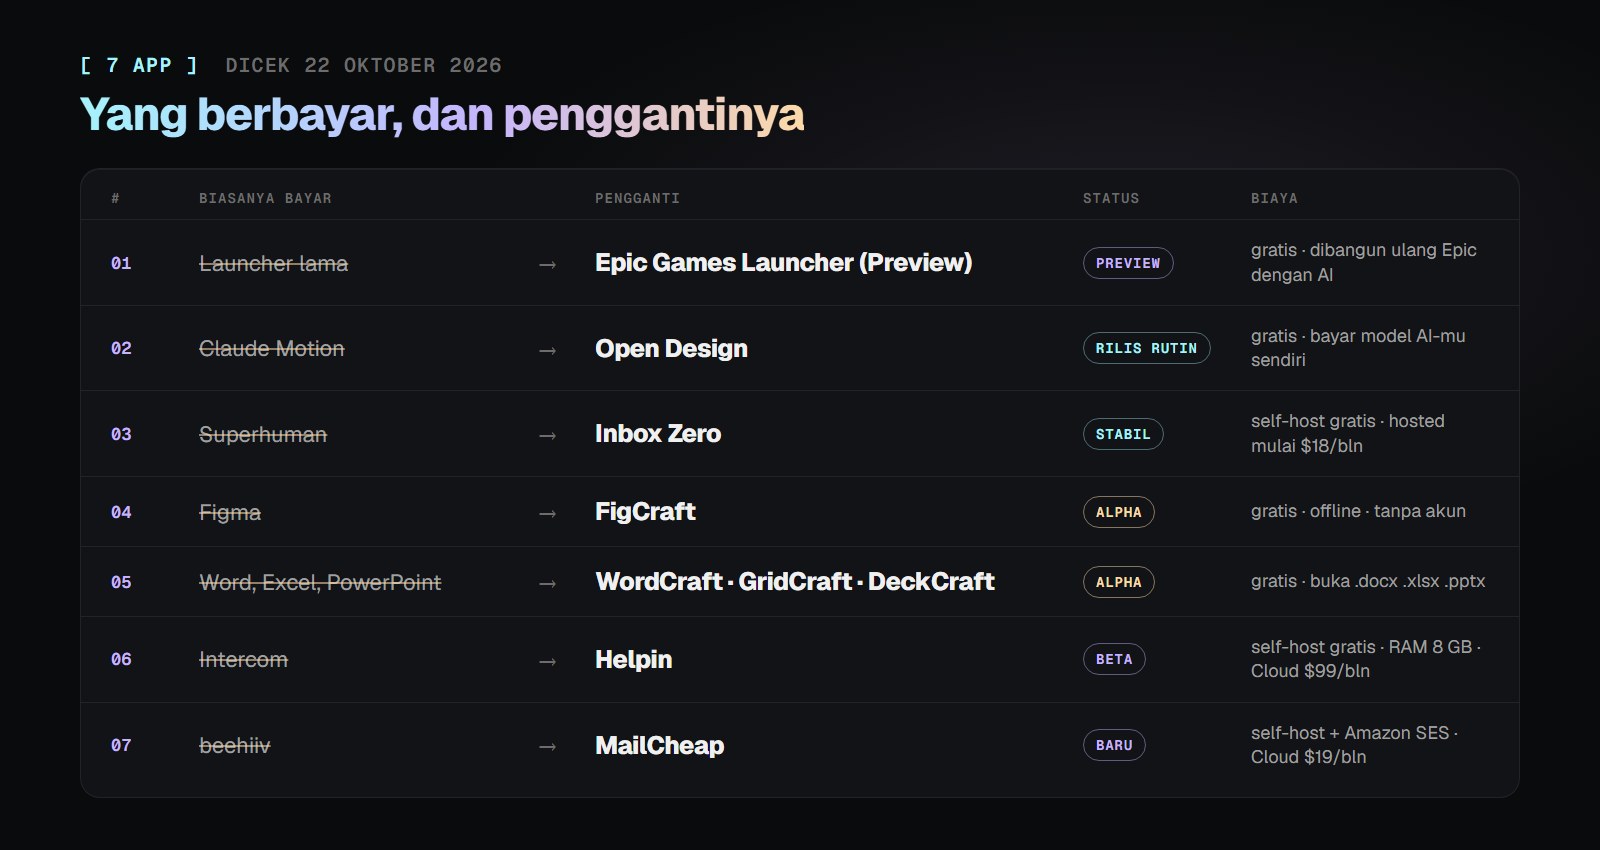Click the arrow in the Word, Excel row

[x=547, y=583]
